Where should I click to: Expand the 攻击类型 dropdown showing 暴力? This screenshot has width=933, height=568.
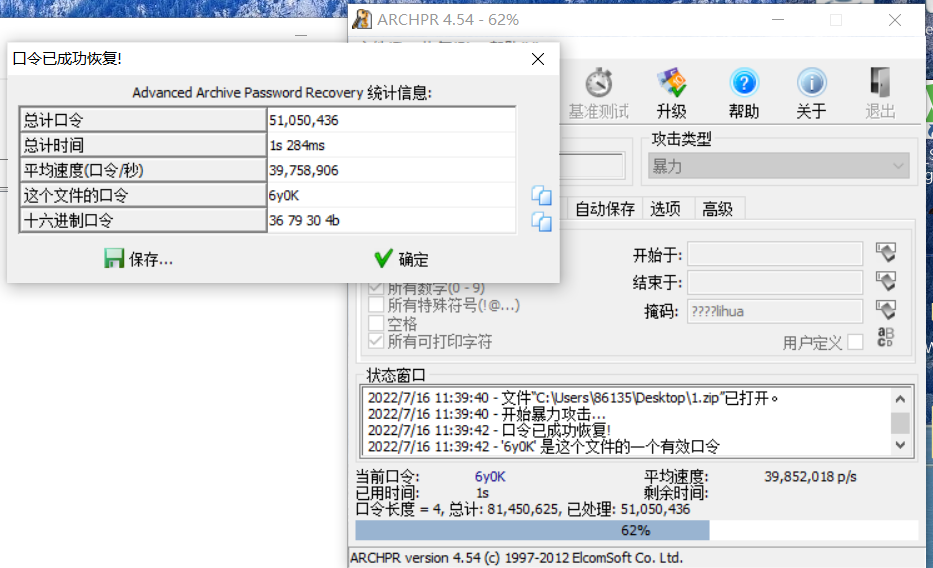(x=778, y=166)
